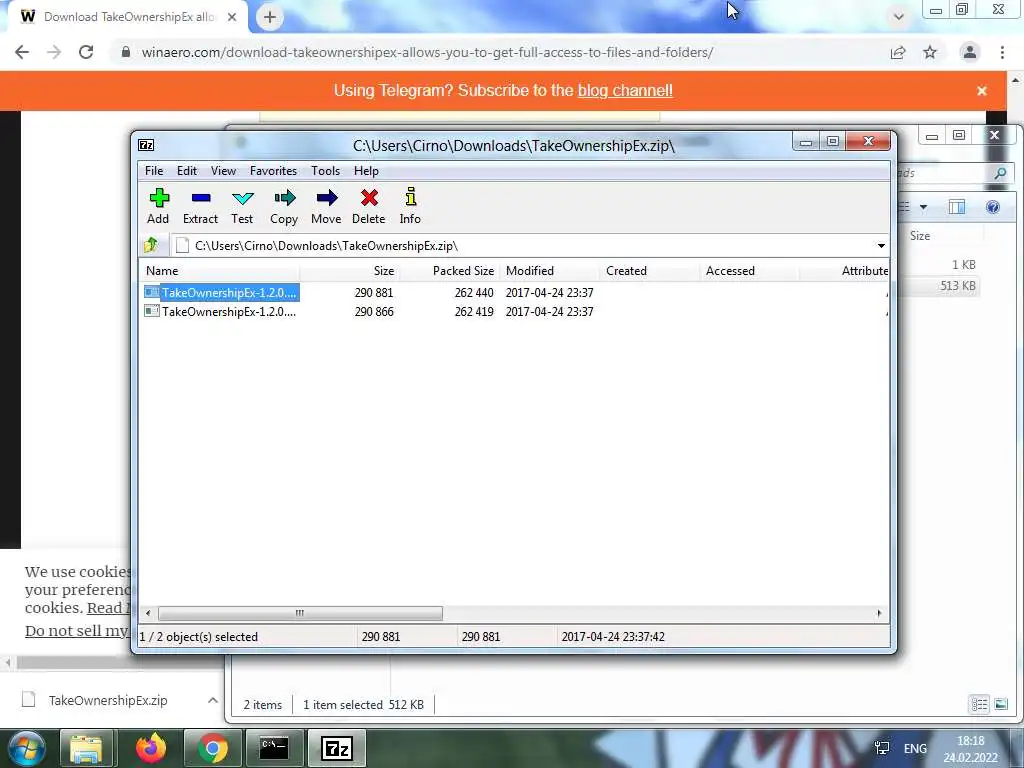Open the Chrome profile icon
1024x768 pixels.
[970, 52]
